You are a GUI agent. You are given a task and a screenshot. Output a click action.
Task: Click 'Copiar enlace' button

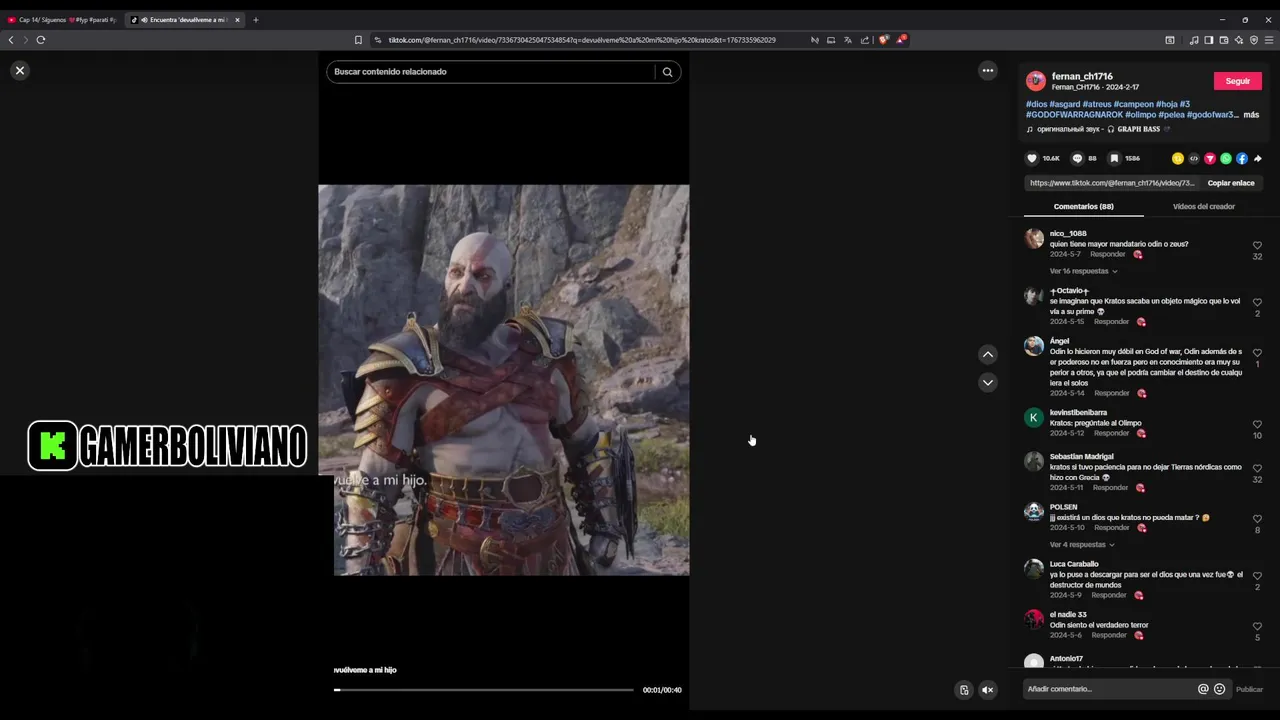click(1230, 183)
